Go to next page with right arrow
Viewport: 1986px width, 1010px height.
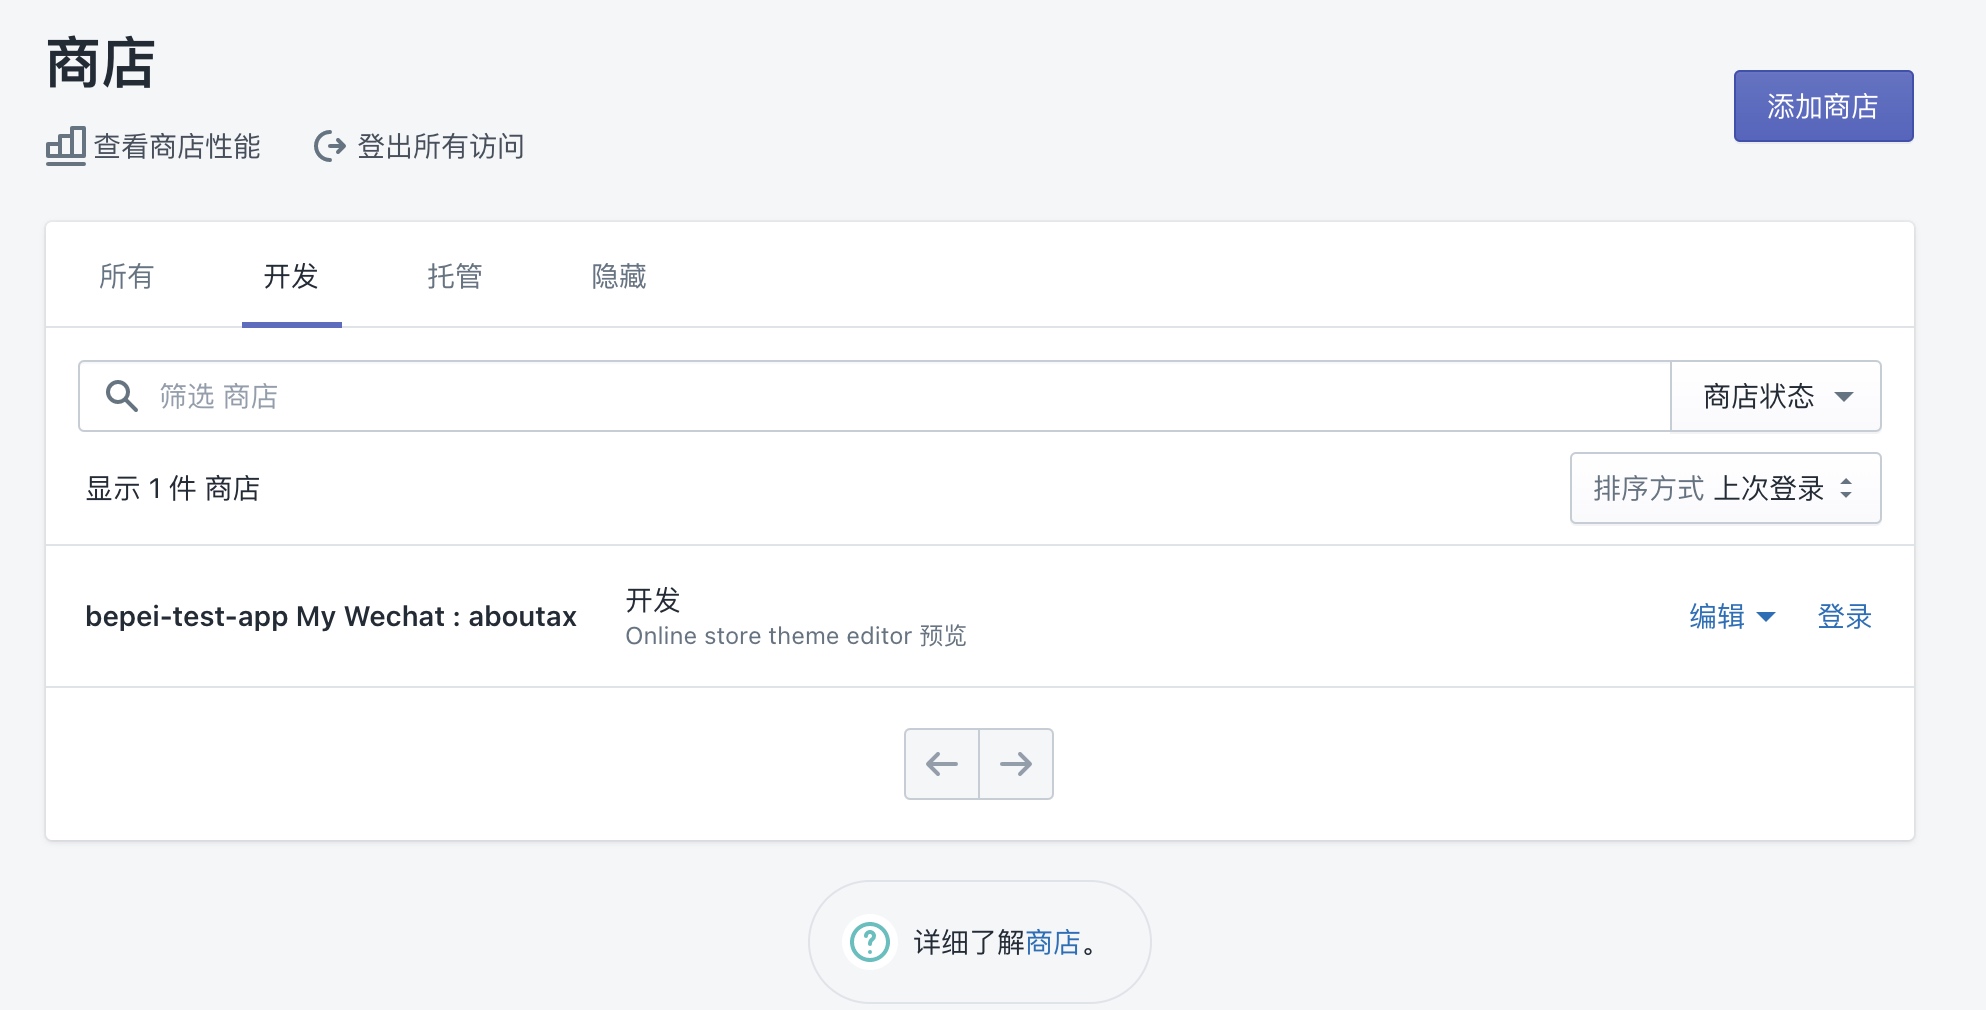[1016, 764]
